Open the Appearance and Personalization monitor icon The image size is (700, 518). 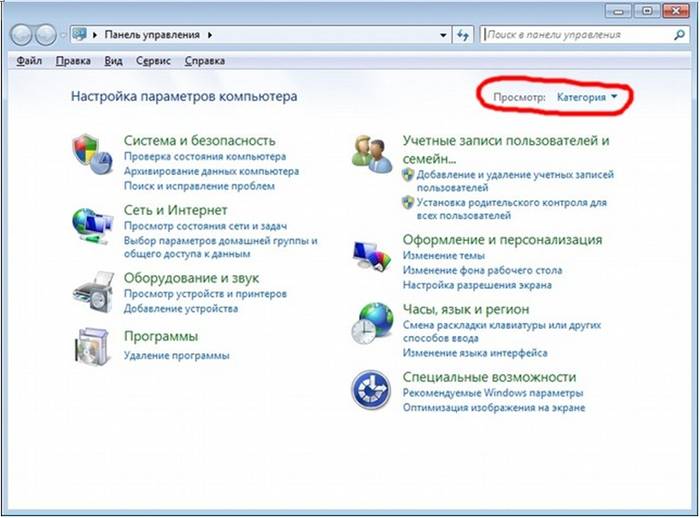[372, 256]
